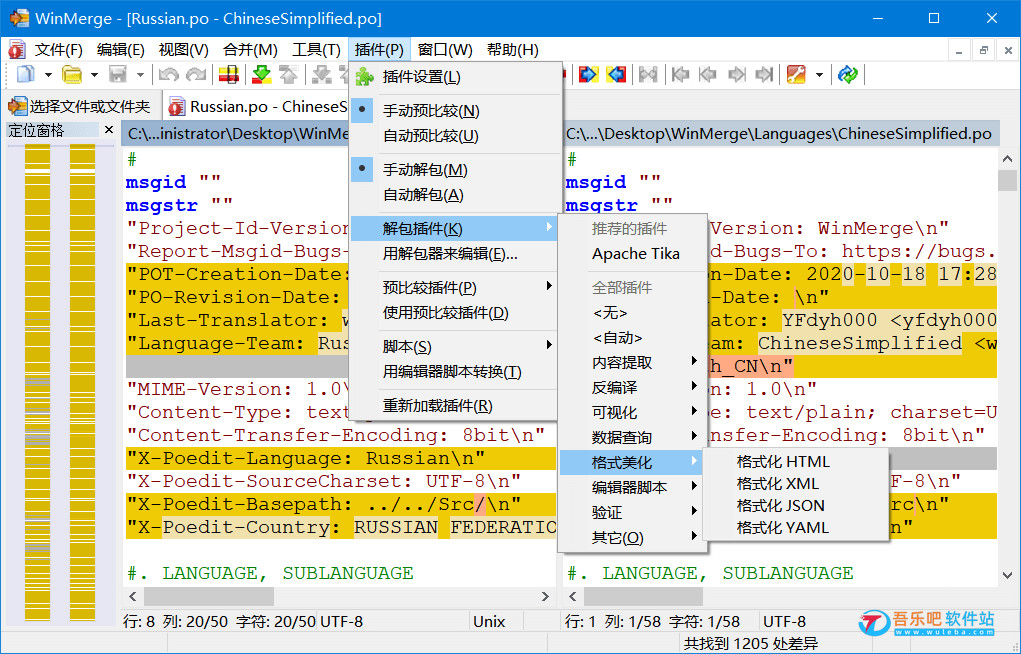Click the Save toolbar icon
The height and width of the screenshot is (654, 1021).
(x=118, y=74)
